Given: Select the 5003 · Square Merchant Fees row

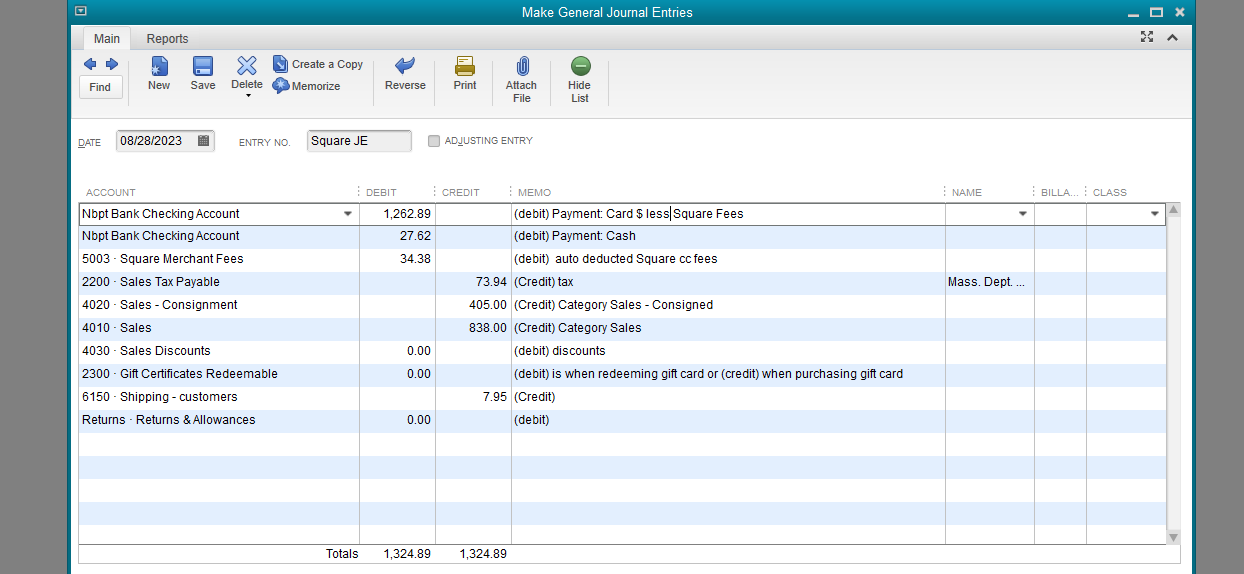Looking at the screenshot, I should coord(622,259).
